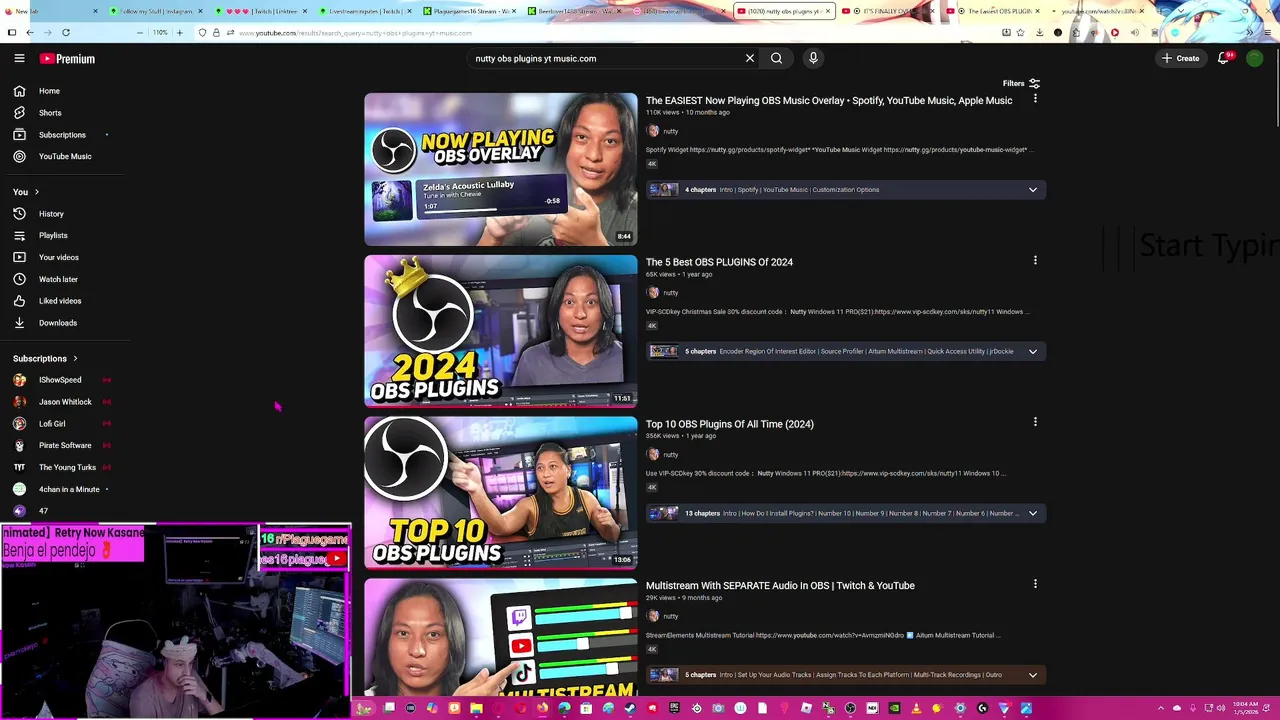Click the Liked videos thumbs-up icon

[19, 301]
